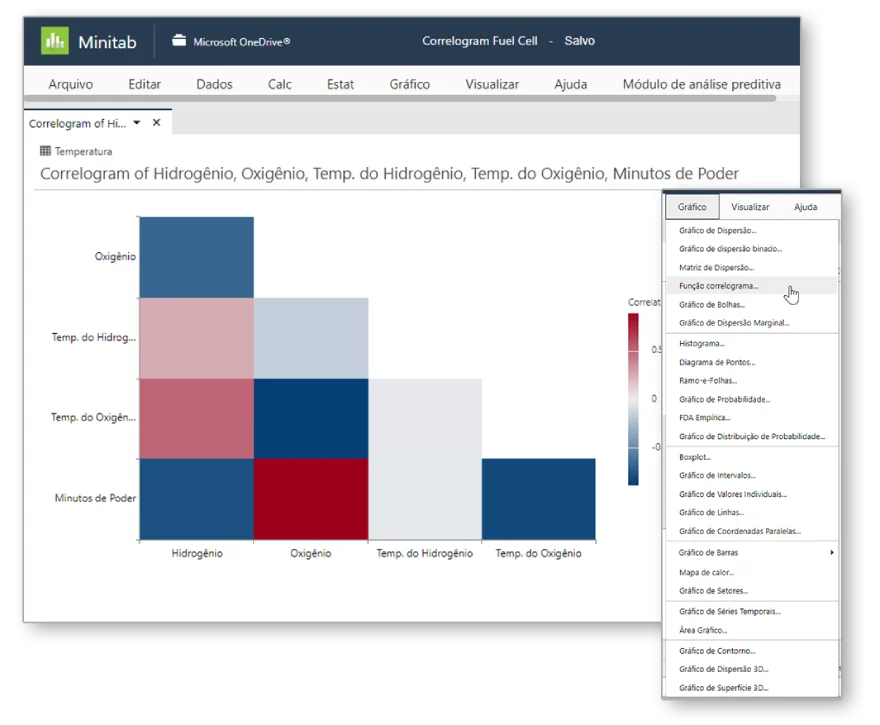The width and height of the screenshot is (880, 725).
Task: Click the Temp. do Oxigênio–Oxigênio dark blue cell
Action: coord(311,418)
